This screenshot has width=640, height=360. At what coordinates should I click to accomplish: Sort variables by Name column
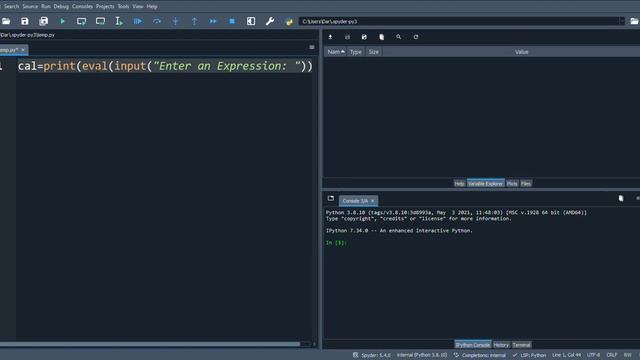click(336, 52)
